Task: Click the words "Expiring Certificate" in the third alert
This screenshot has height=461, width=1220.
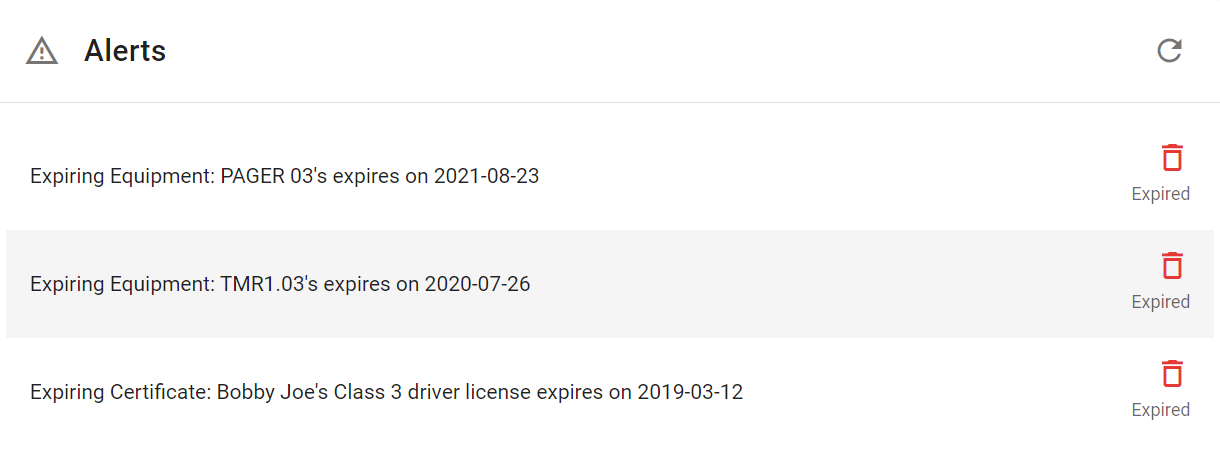Action: (120, 393)
